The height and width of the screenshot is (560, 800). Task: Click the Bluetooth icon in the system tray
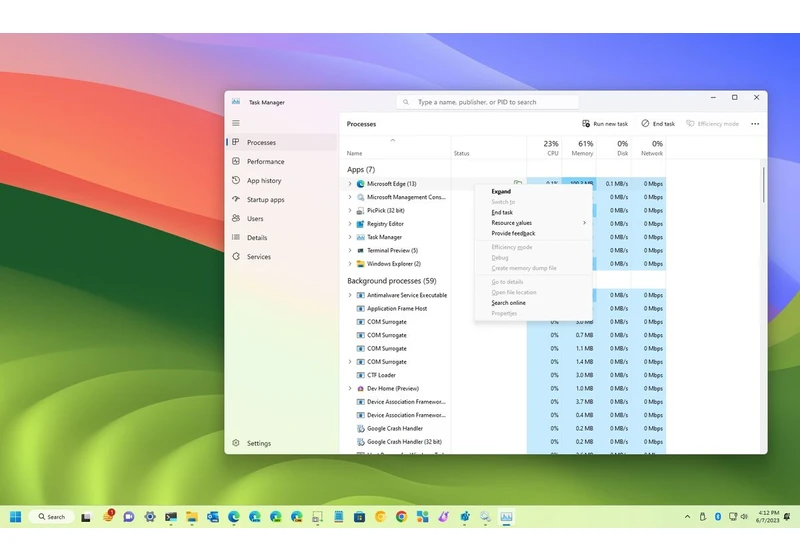(x=717, y=517)
